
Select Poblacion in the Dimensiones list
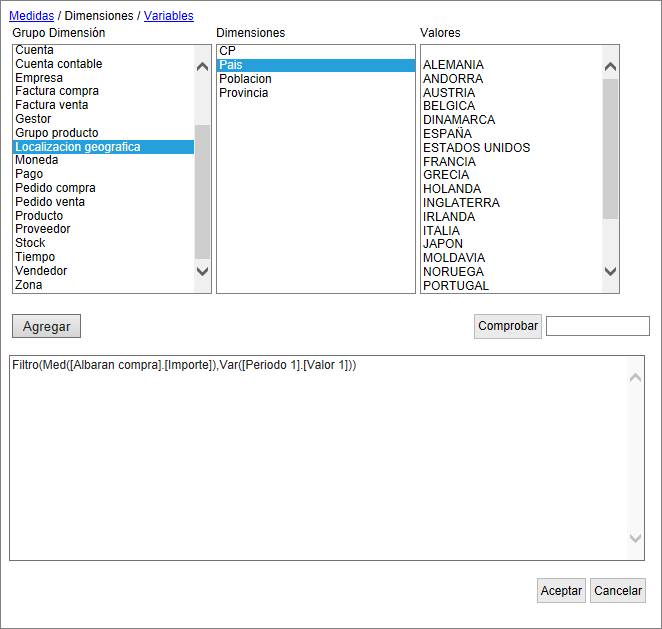(245, 79)
